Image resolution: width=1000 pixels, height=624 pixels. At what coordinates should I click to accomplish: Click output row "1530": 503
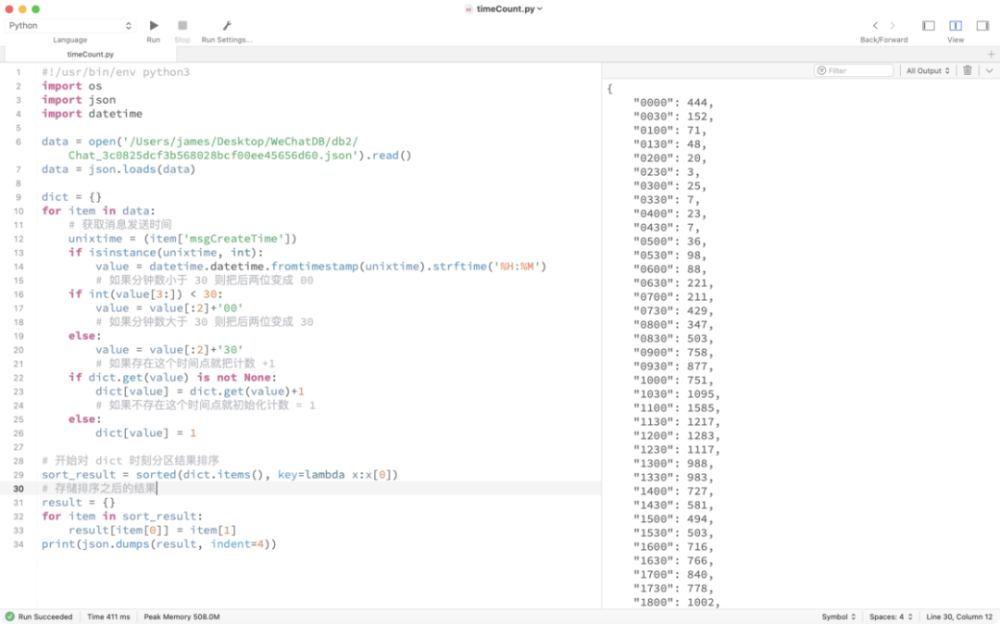673,533
